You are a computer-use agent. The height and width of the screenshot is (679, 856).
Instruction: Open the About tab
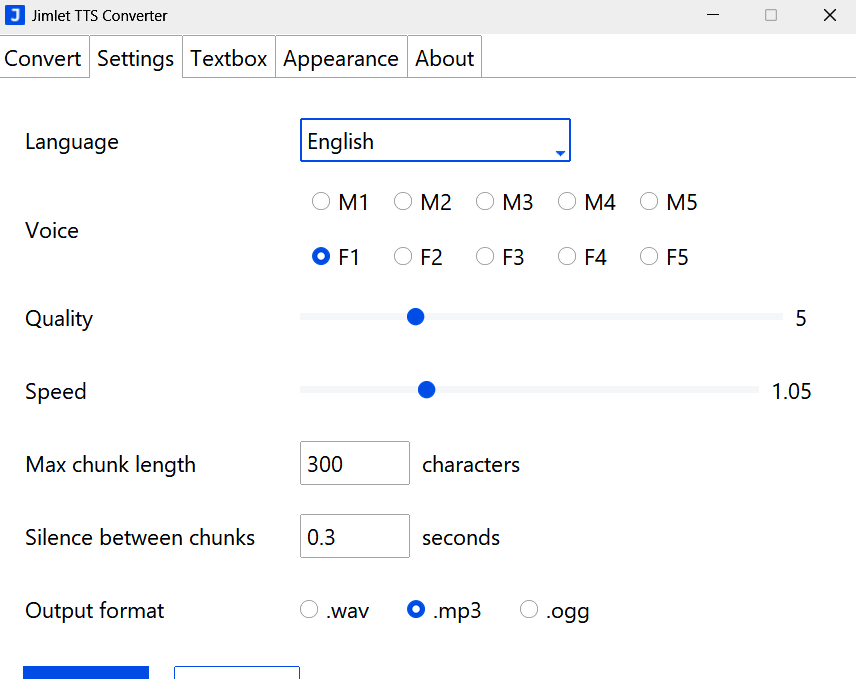[x=444, y=58]
